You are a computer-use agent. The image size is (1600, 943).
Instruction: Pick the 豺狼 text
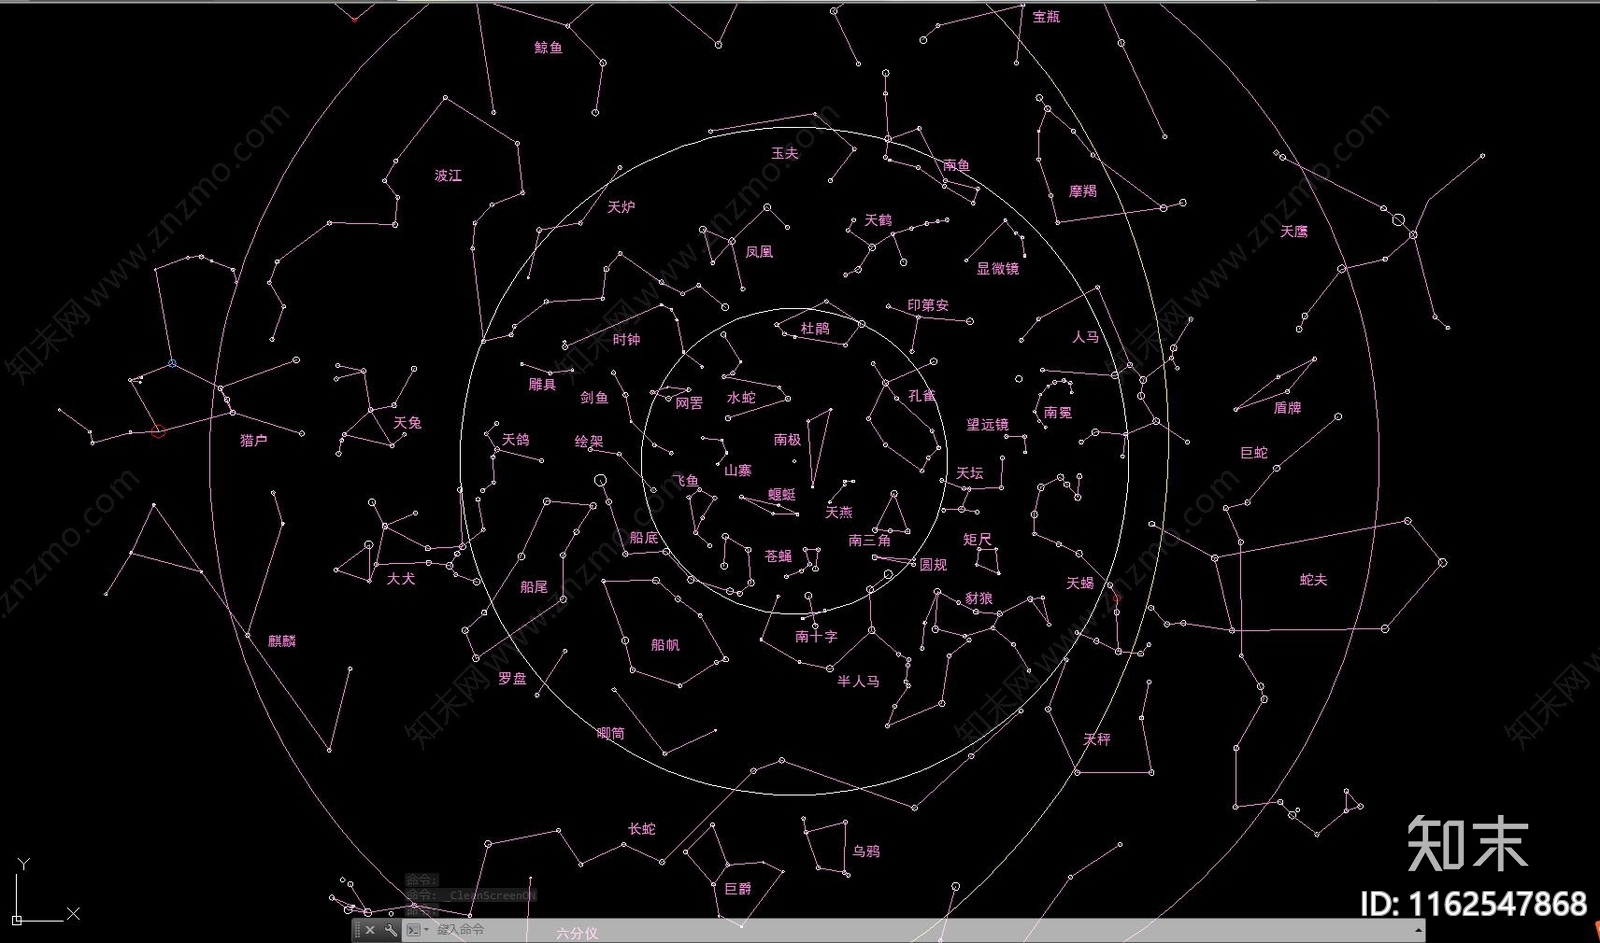[979, 598]
